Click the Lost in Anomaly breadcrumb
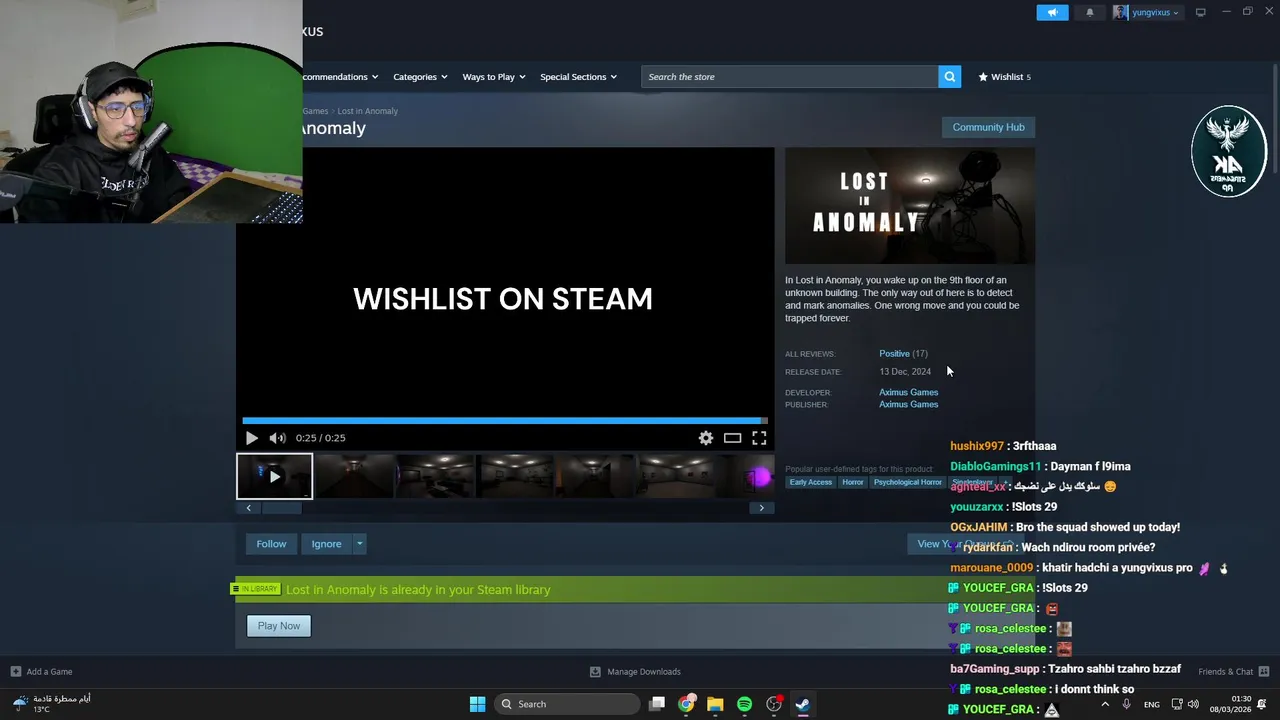Viewport: 1280px width, 720px height. 367,111
